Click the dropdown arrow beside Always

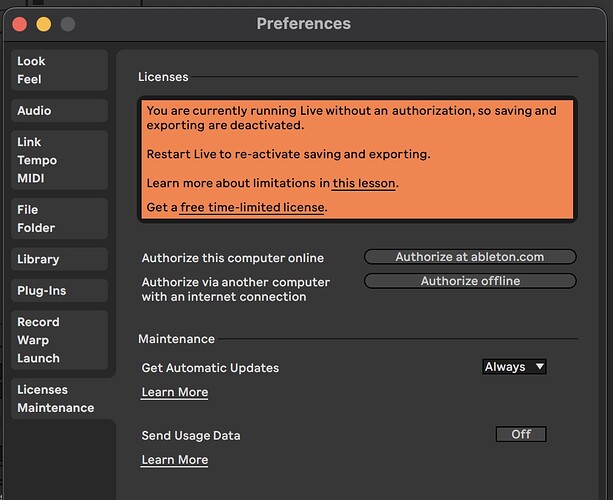540,367
